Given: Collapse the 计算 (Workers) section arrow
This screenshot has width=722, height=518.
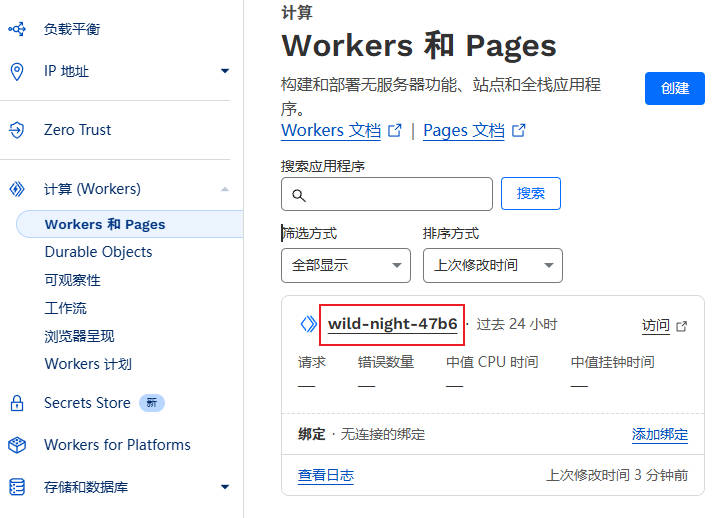Looking at the screenshot, I should [225, 189].
